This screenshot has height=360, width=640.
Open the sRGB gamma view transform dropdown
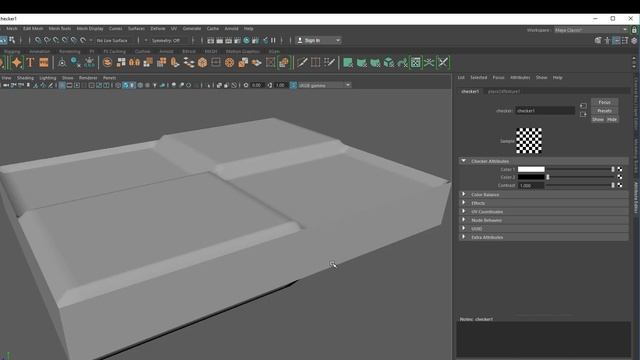pos(324,85)
